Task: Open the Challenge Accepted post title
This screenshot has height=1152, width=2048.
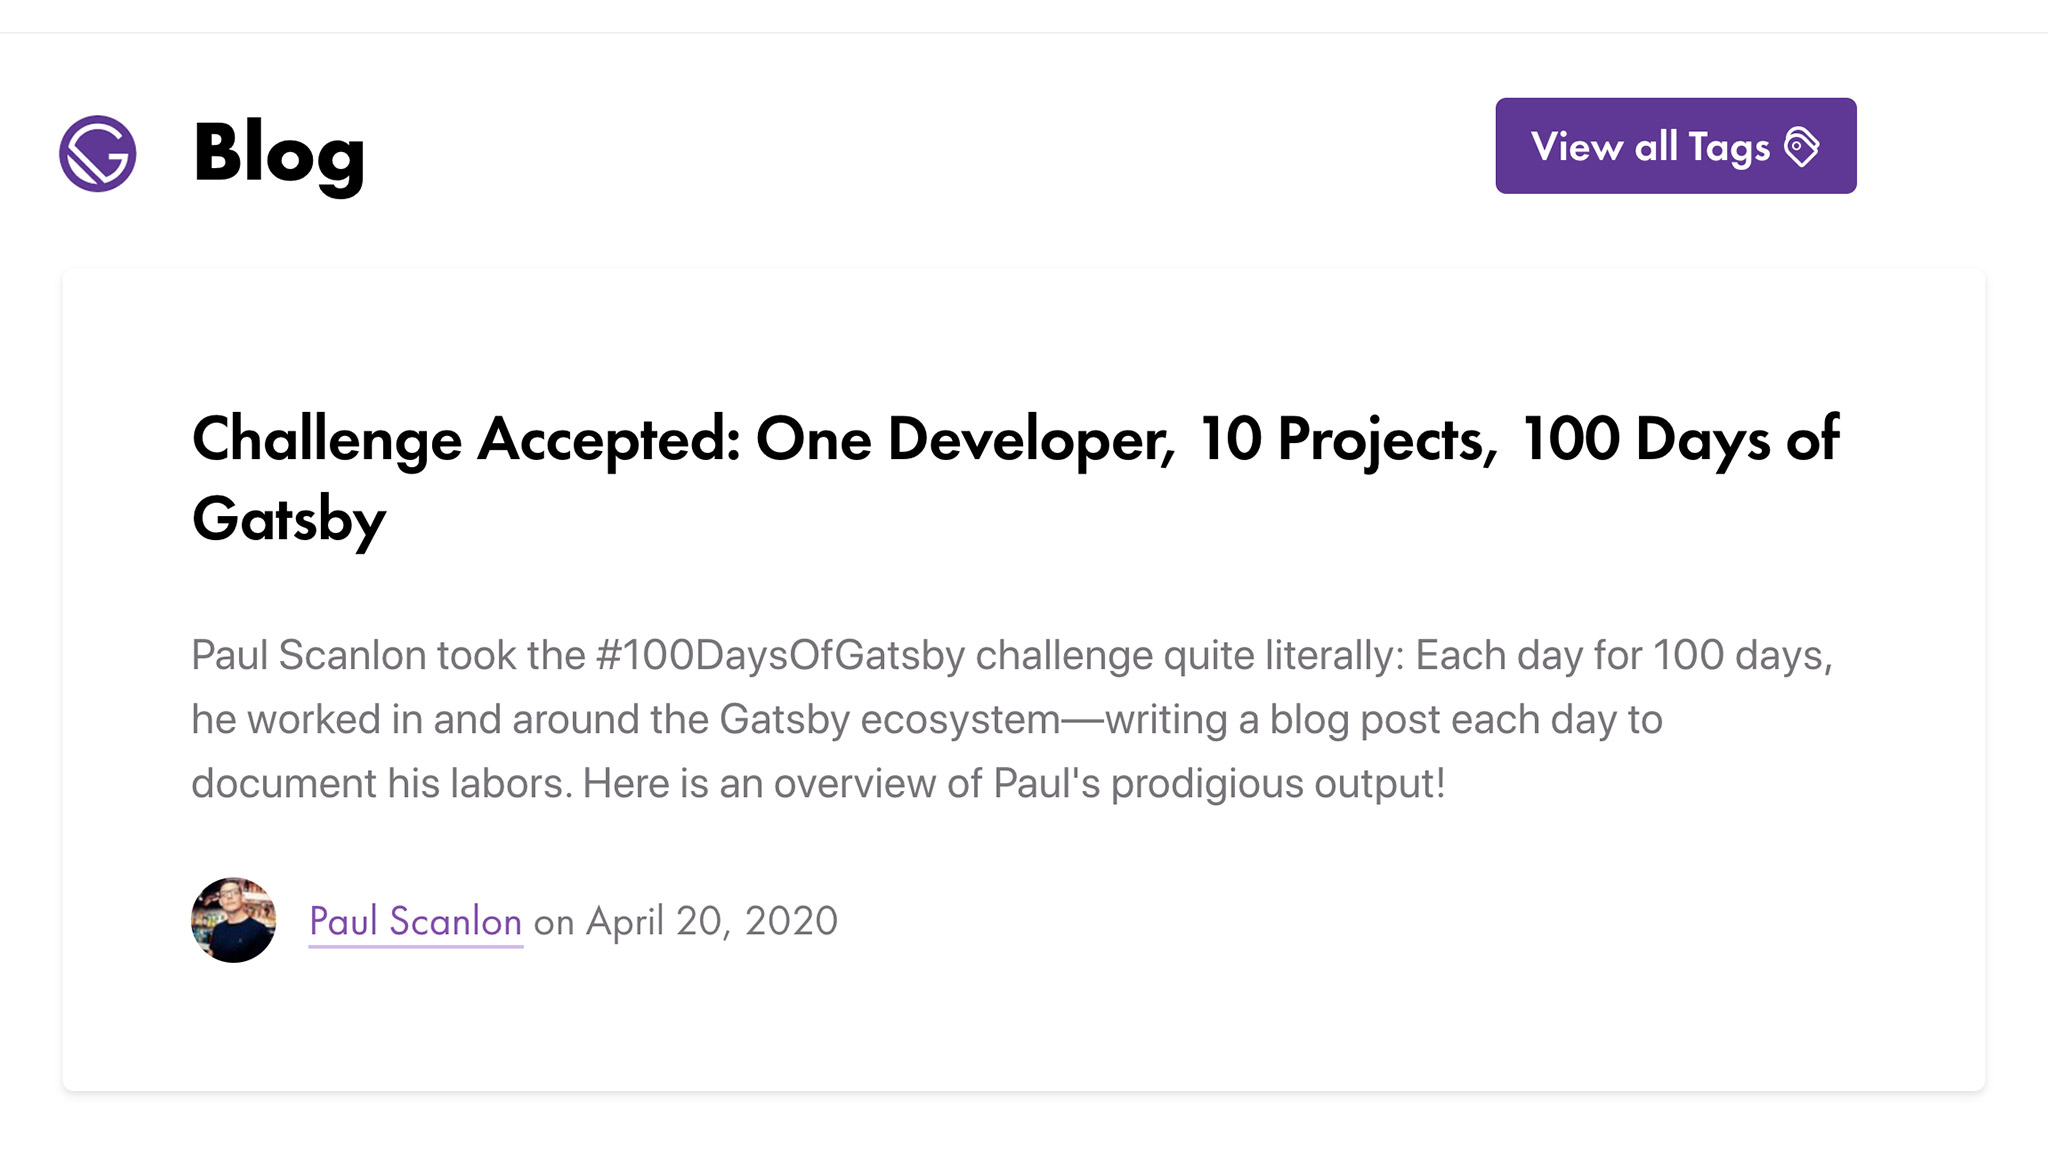Action: (x=1015, y=479)
